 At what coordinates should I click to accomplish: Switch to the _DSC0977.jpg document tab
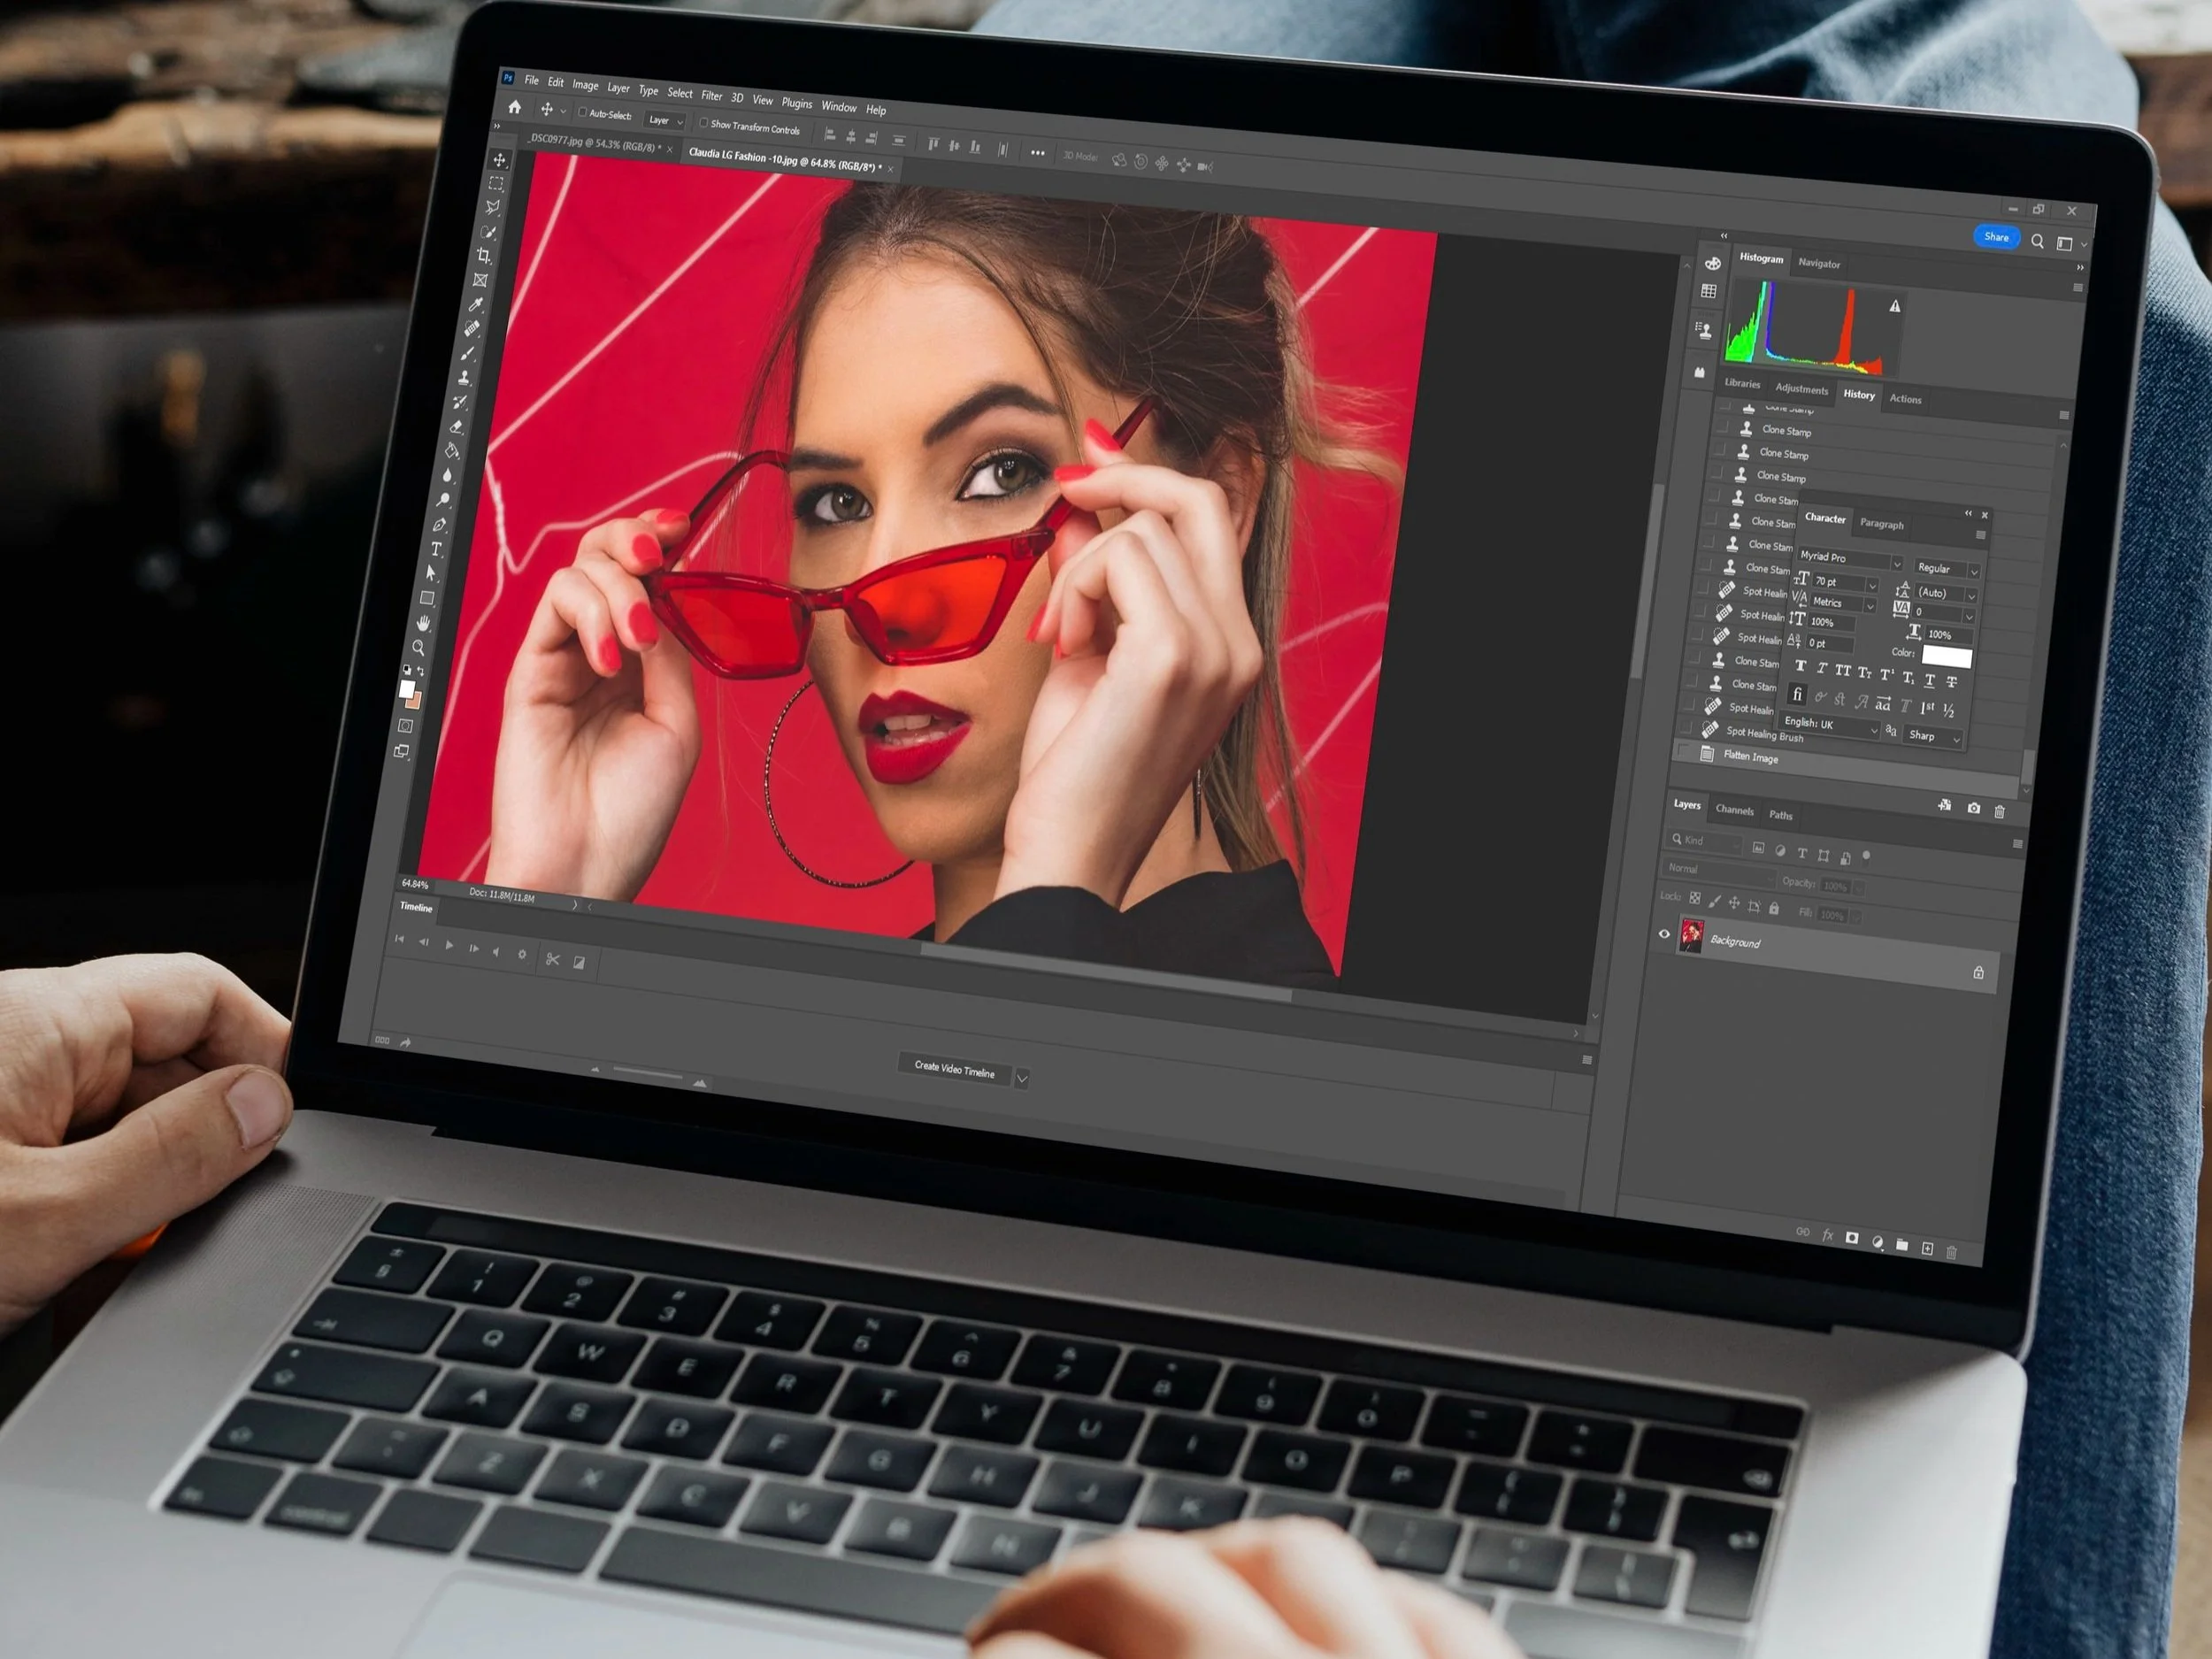point(594,143)
